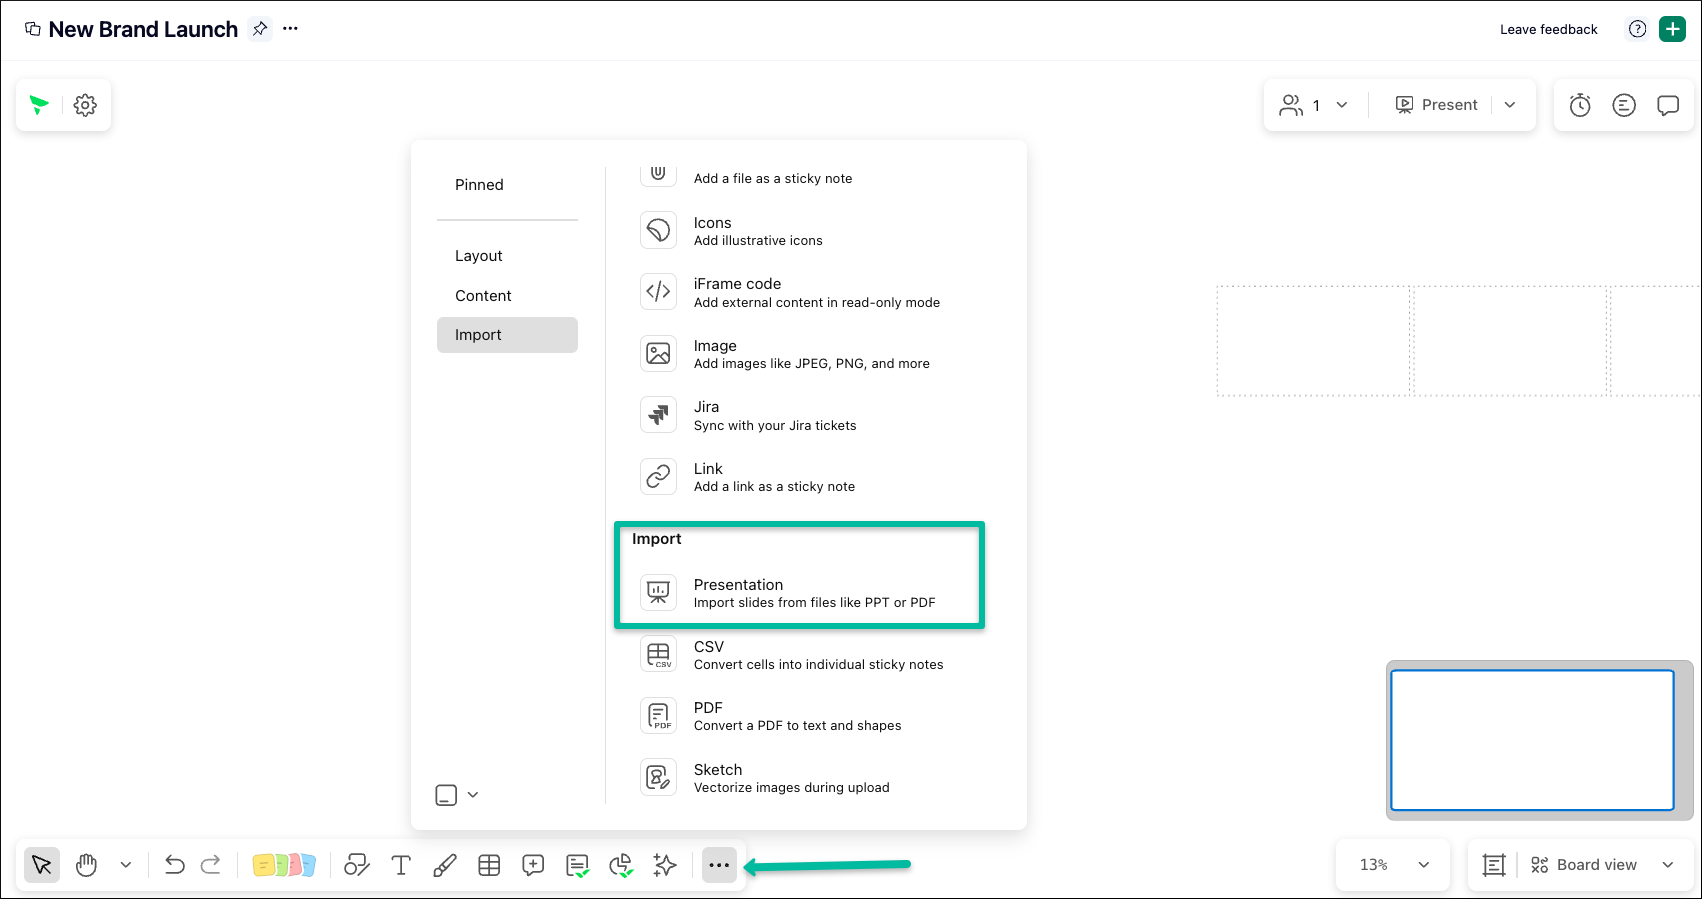Select the pen drawing tool
1702x899 pixels.
[x=445, y=865]
